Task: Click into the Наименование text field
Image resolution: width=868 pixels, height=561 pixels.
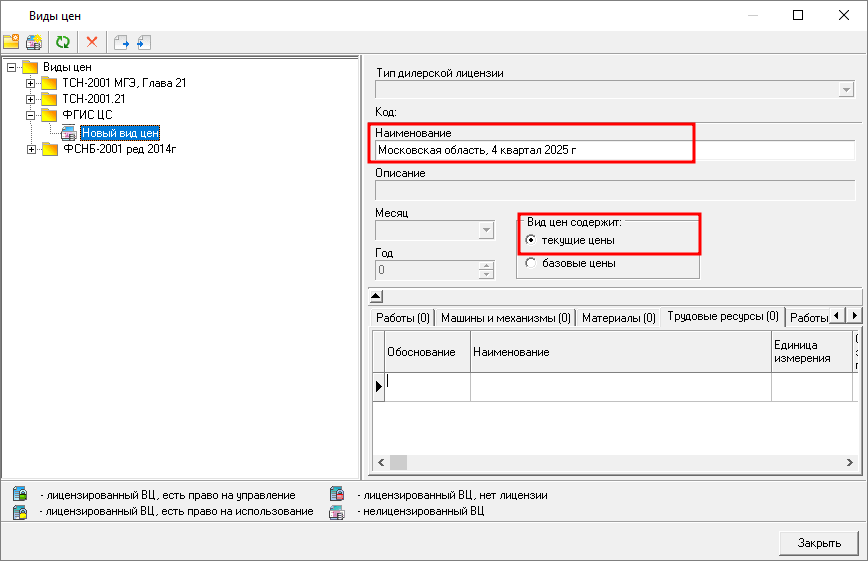Action: [x=614, y=150]
